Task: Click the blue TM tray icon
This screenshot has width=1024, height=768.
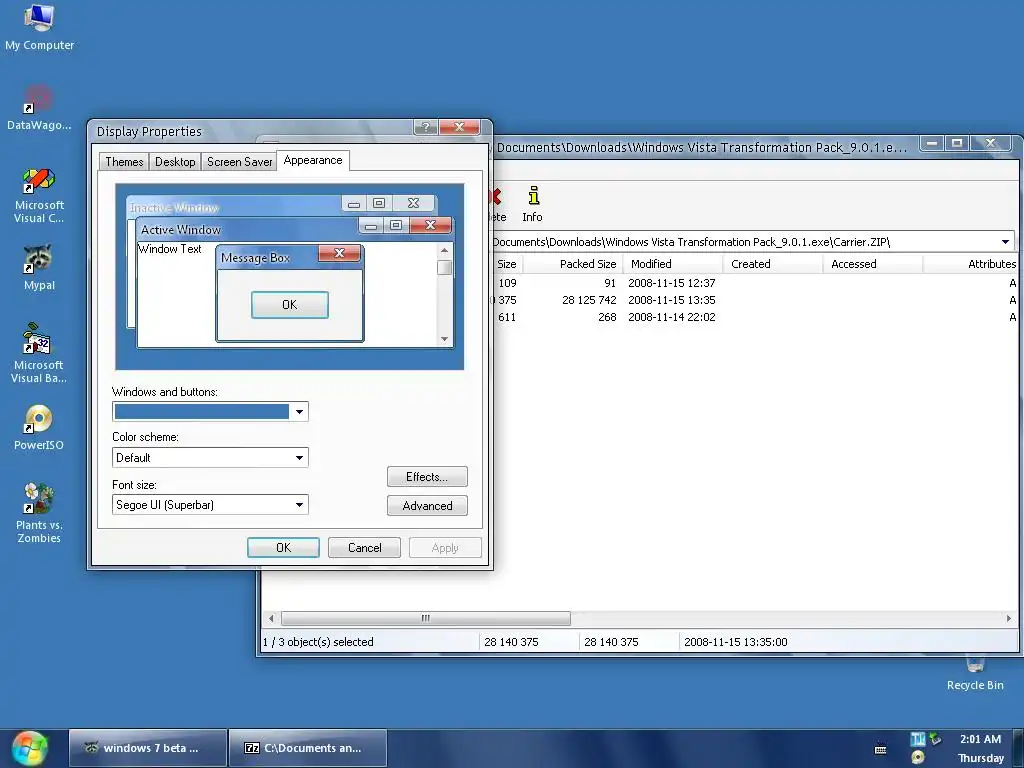Action: tap(918, 739)
